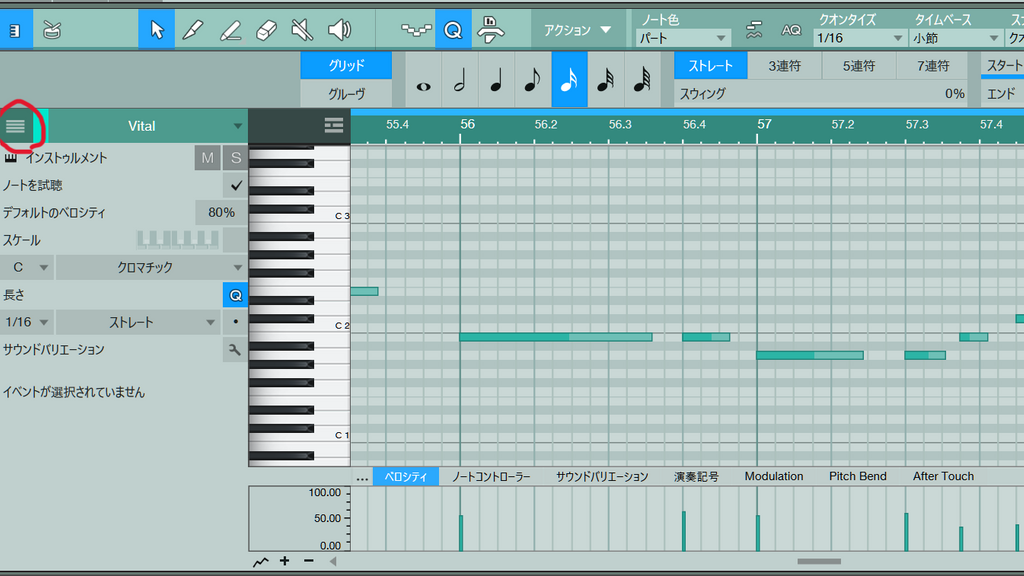The image size is (1024, 576).
Task: Click the エンド button
Action: click(x=1002, y=93)
